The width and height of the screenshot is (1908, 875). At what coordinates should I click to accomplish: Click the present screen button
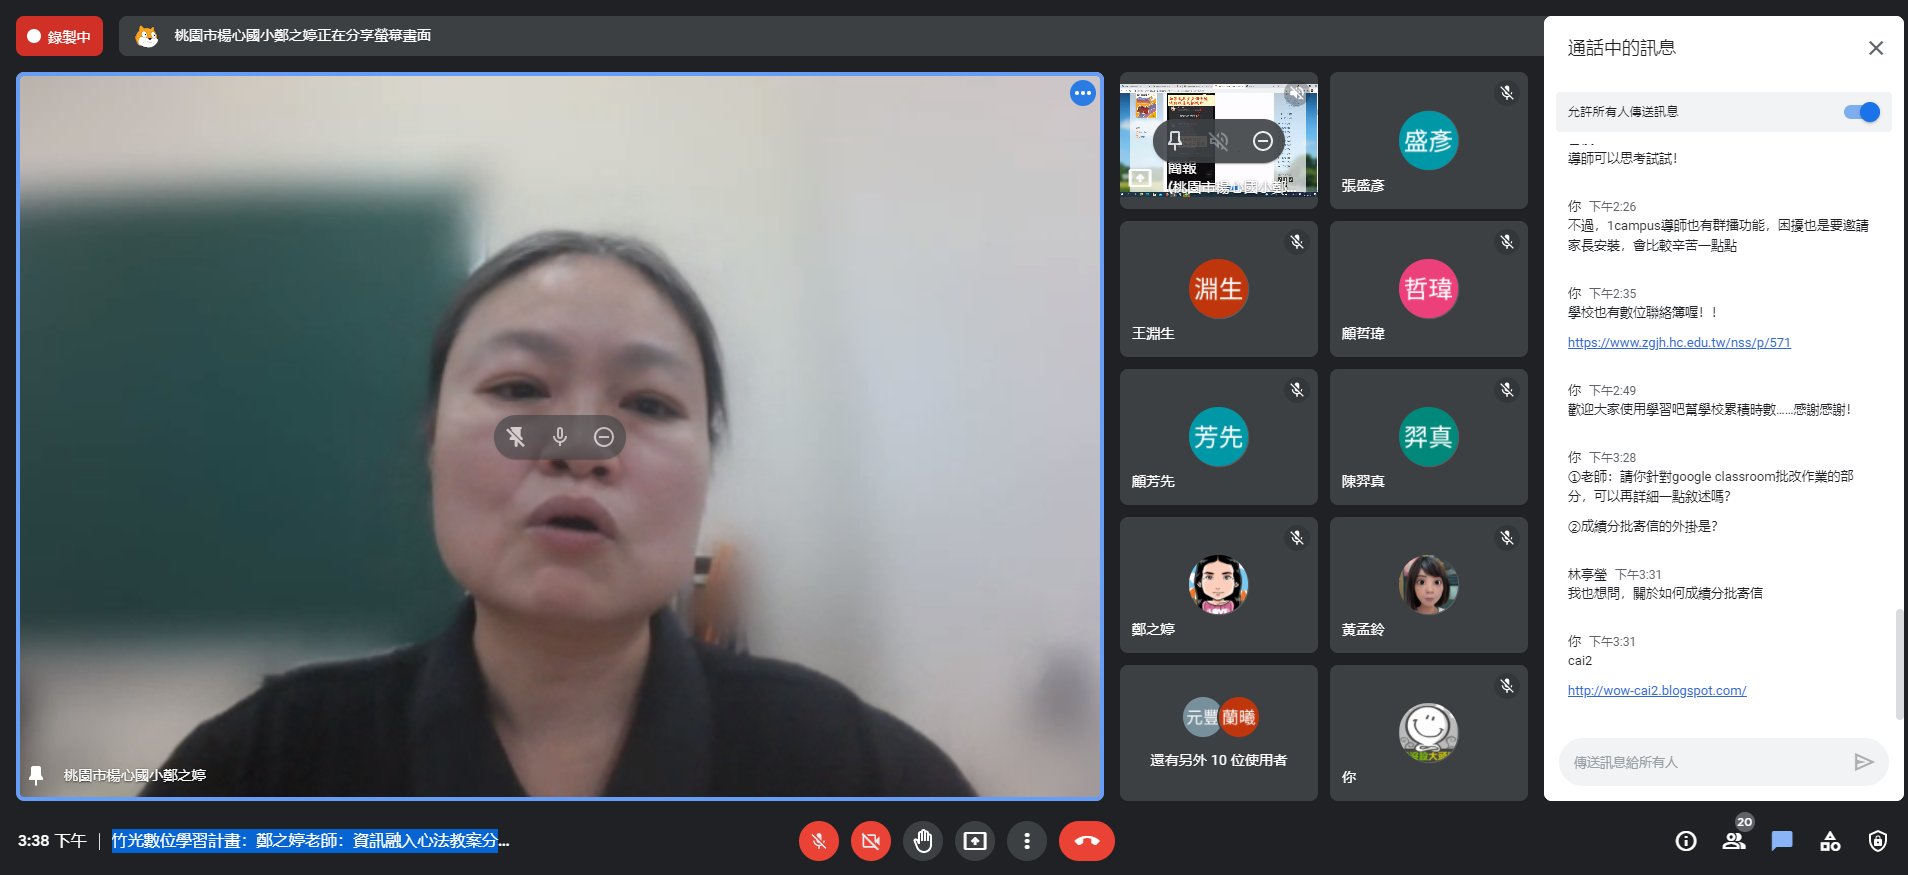click(x=974, y=841)
